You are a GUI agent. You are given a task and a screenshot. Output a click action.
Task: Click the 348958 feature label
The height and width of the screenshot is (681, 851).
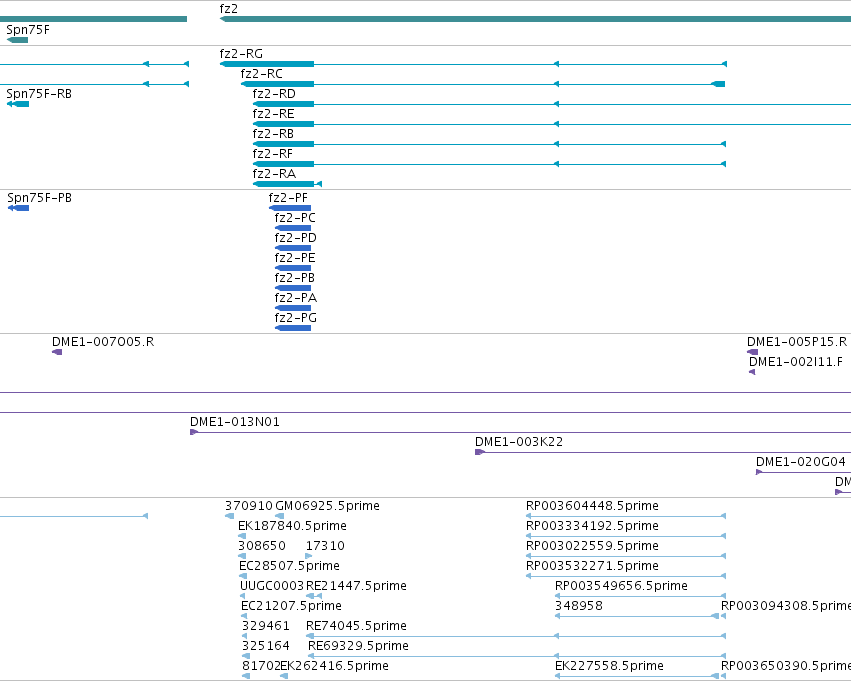[579, 606]
